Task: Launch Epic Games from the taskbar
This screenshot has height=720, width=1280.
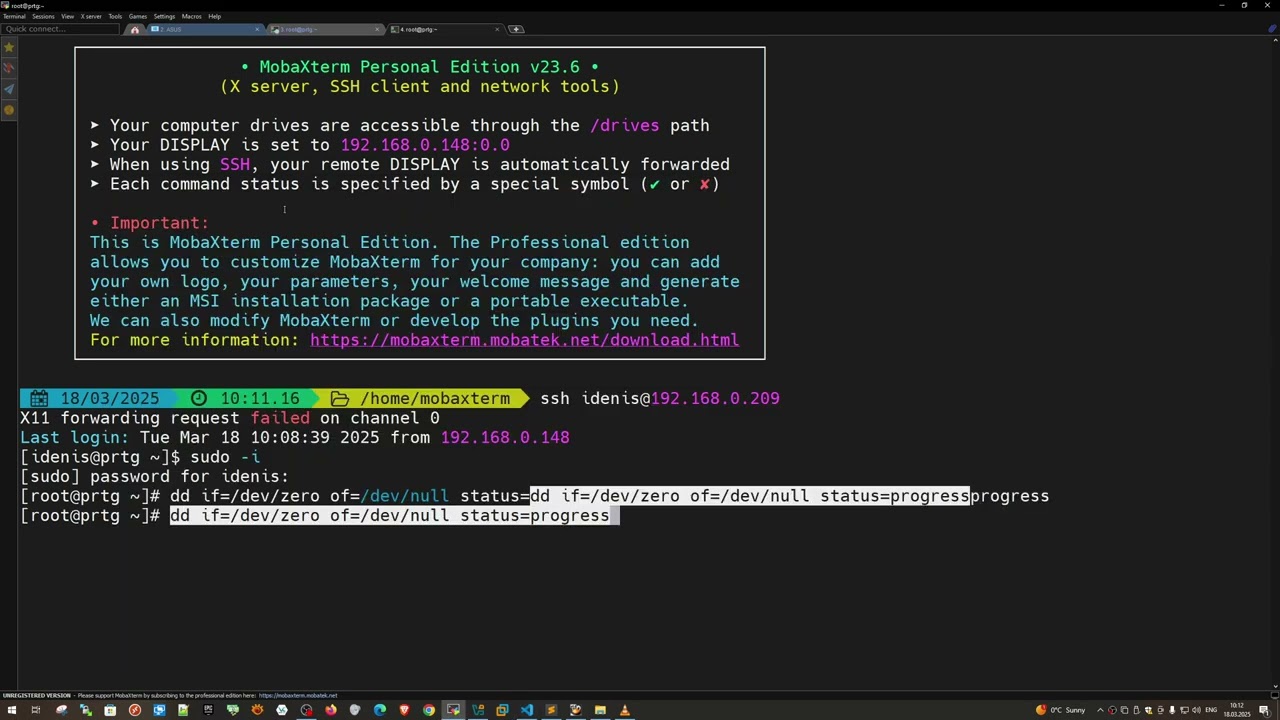Action: tap(208, 710)
